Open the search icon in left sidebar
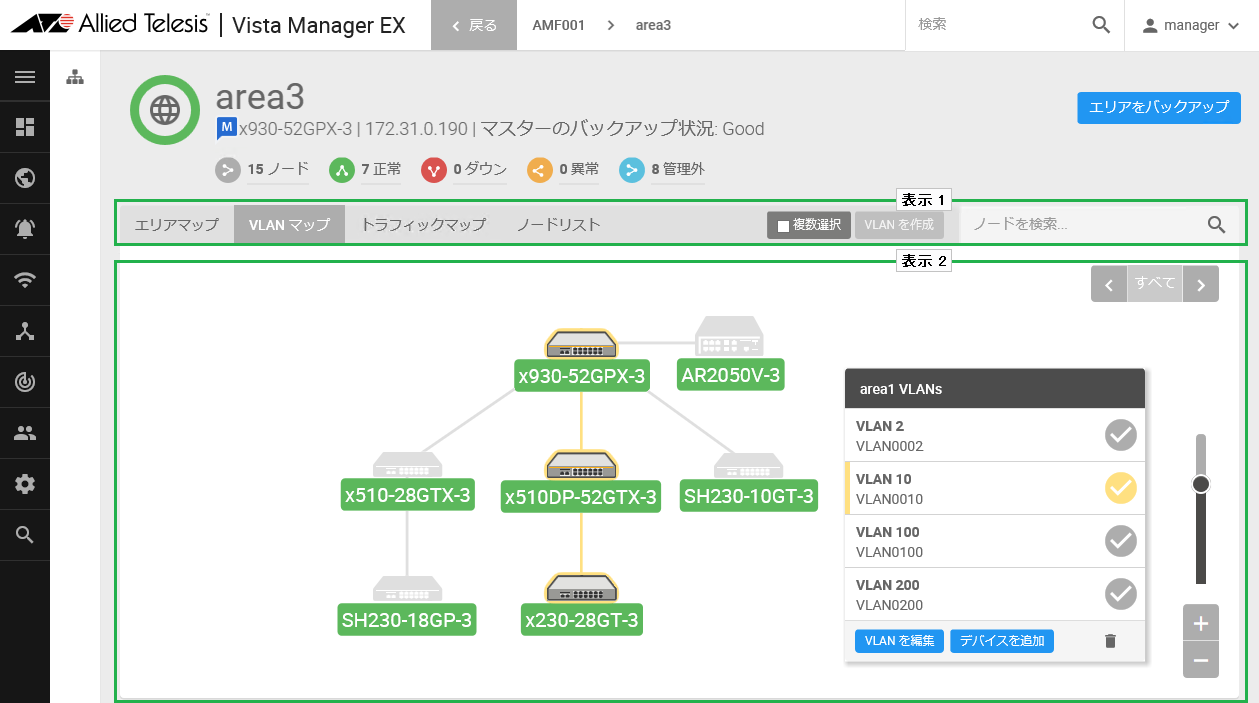This screenshot has height=703, width=1259. point(25,535)
